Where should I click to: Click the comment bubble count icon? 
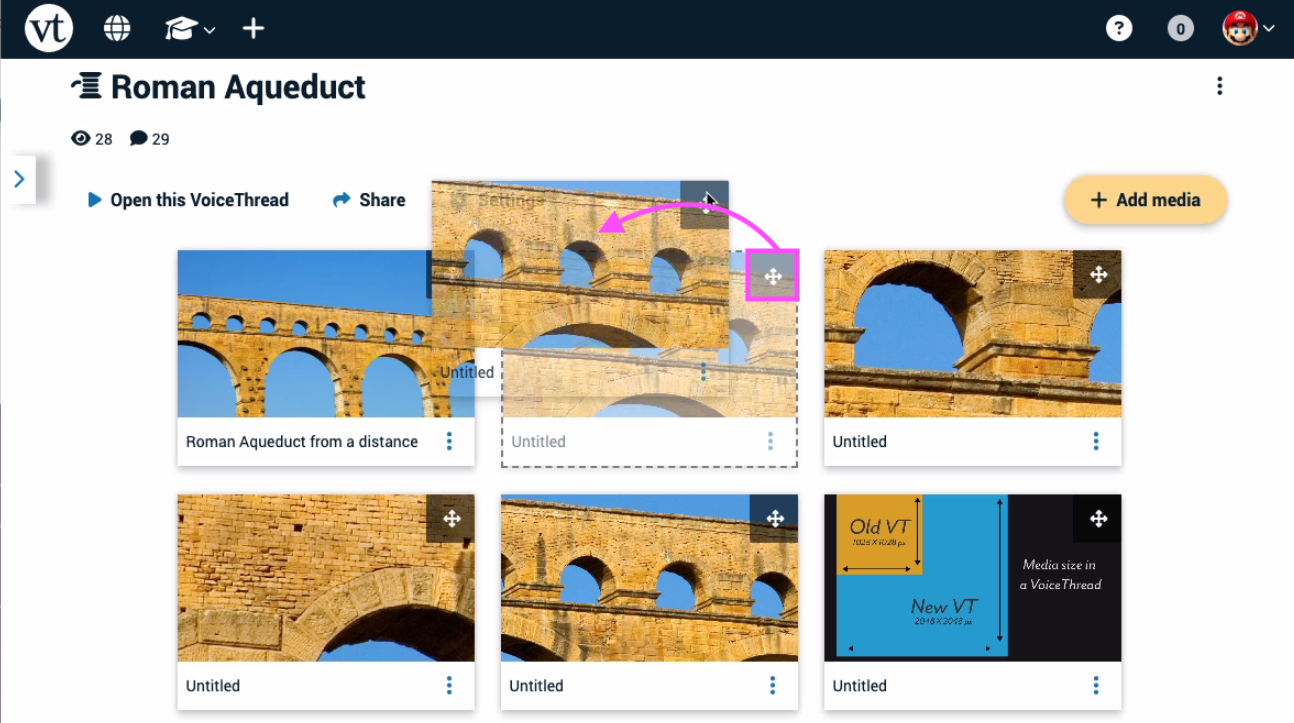tap(139, 138)
